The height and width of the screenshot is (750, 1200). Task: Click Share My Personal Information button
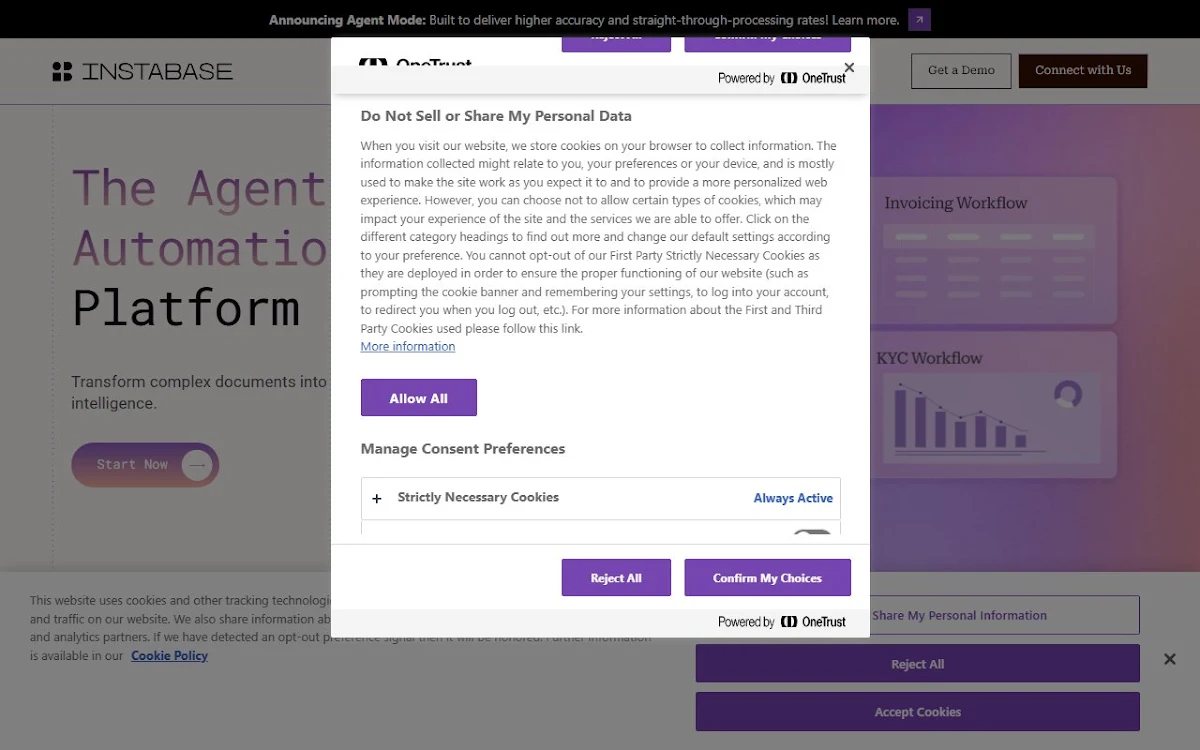[1004, 615]
